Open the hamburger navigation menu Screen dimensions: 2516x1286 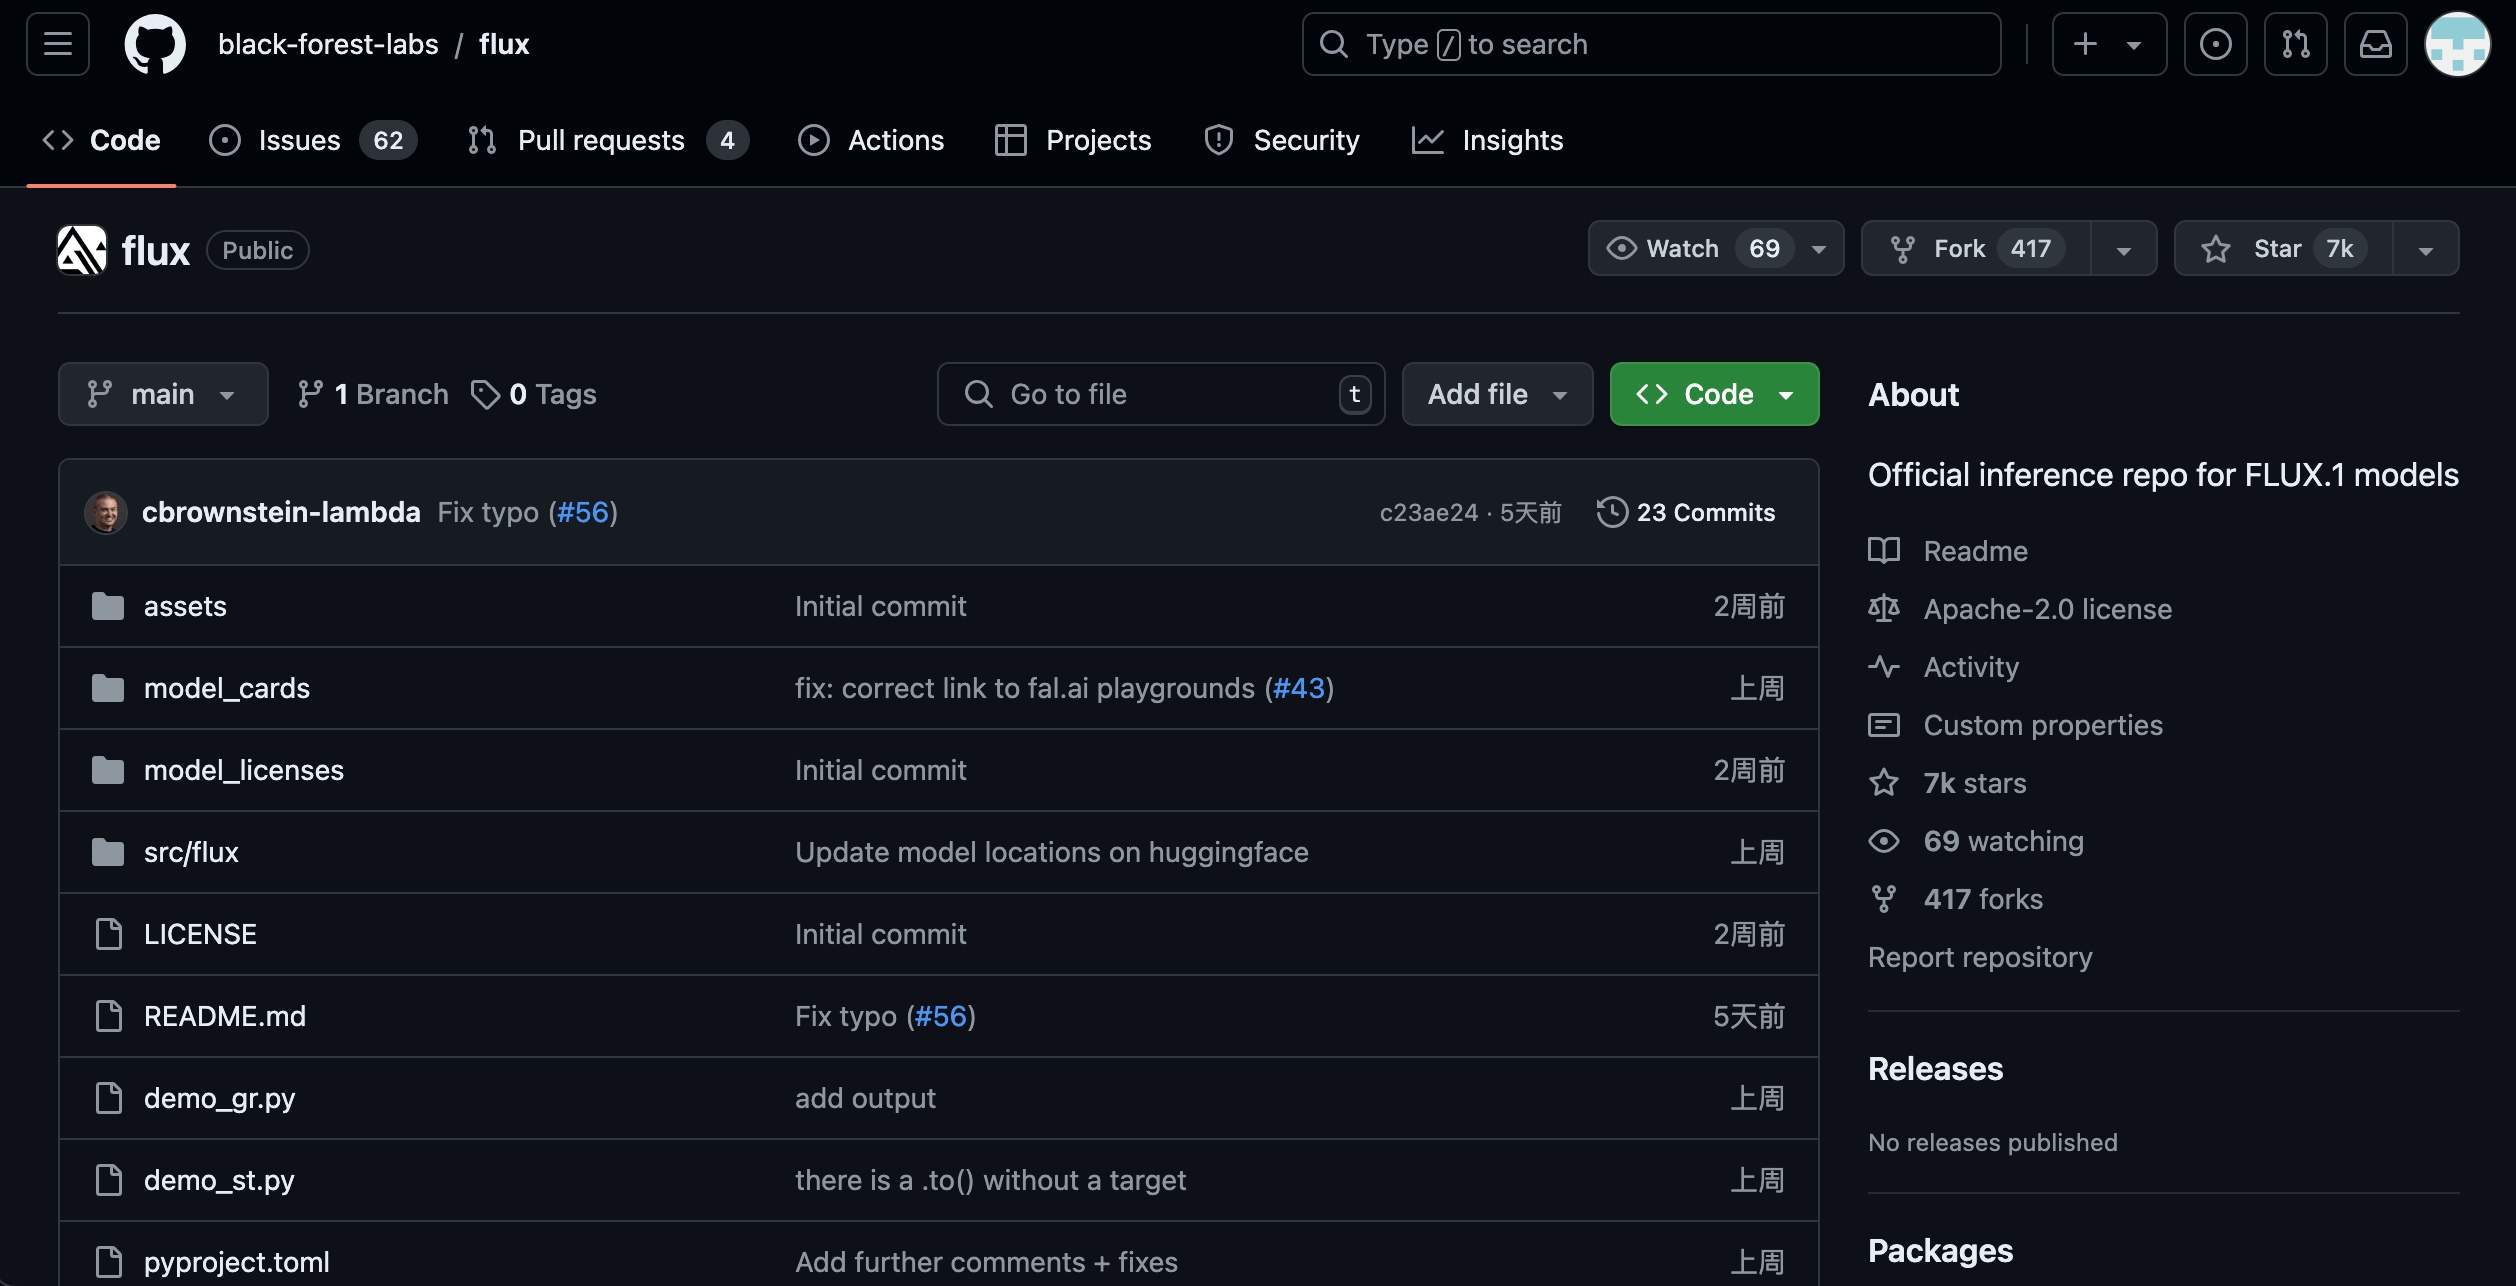tap(58, 44)
